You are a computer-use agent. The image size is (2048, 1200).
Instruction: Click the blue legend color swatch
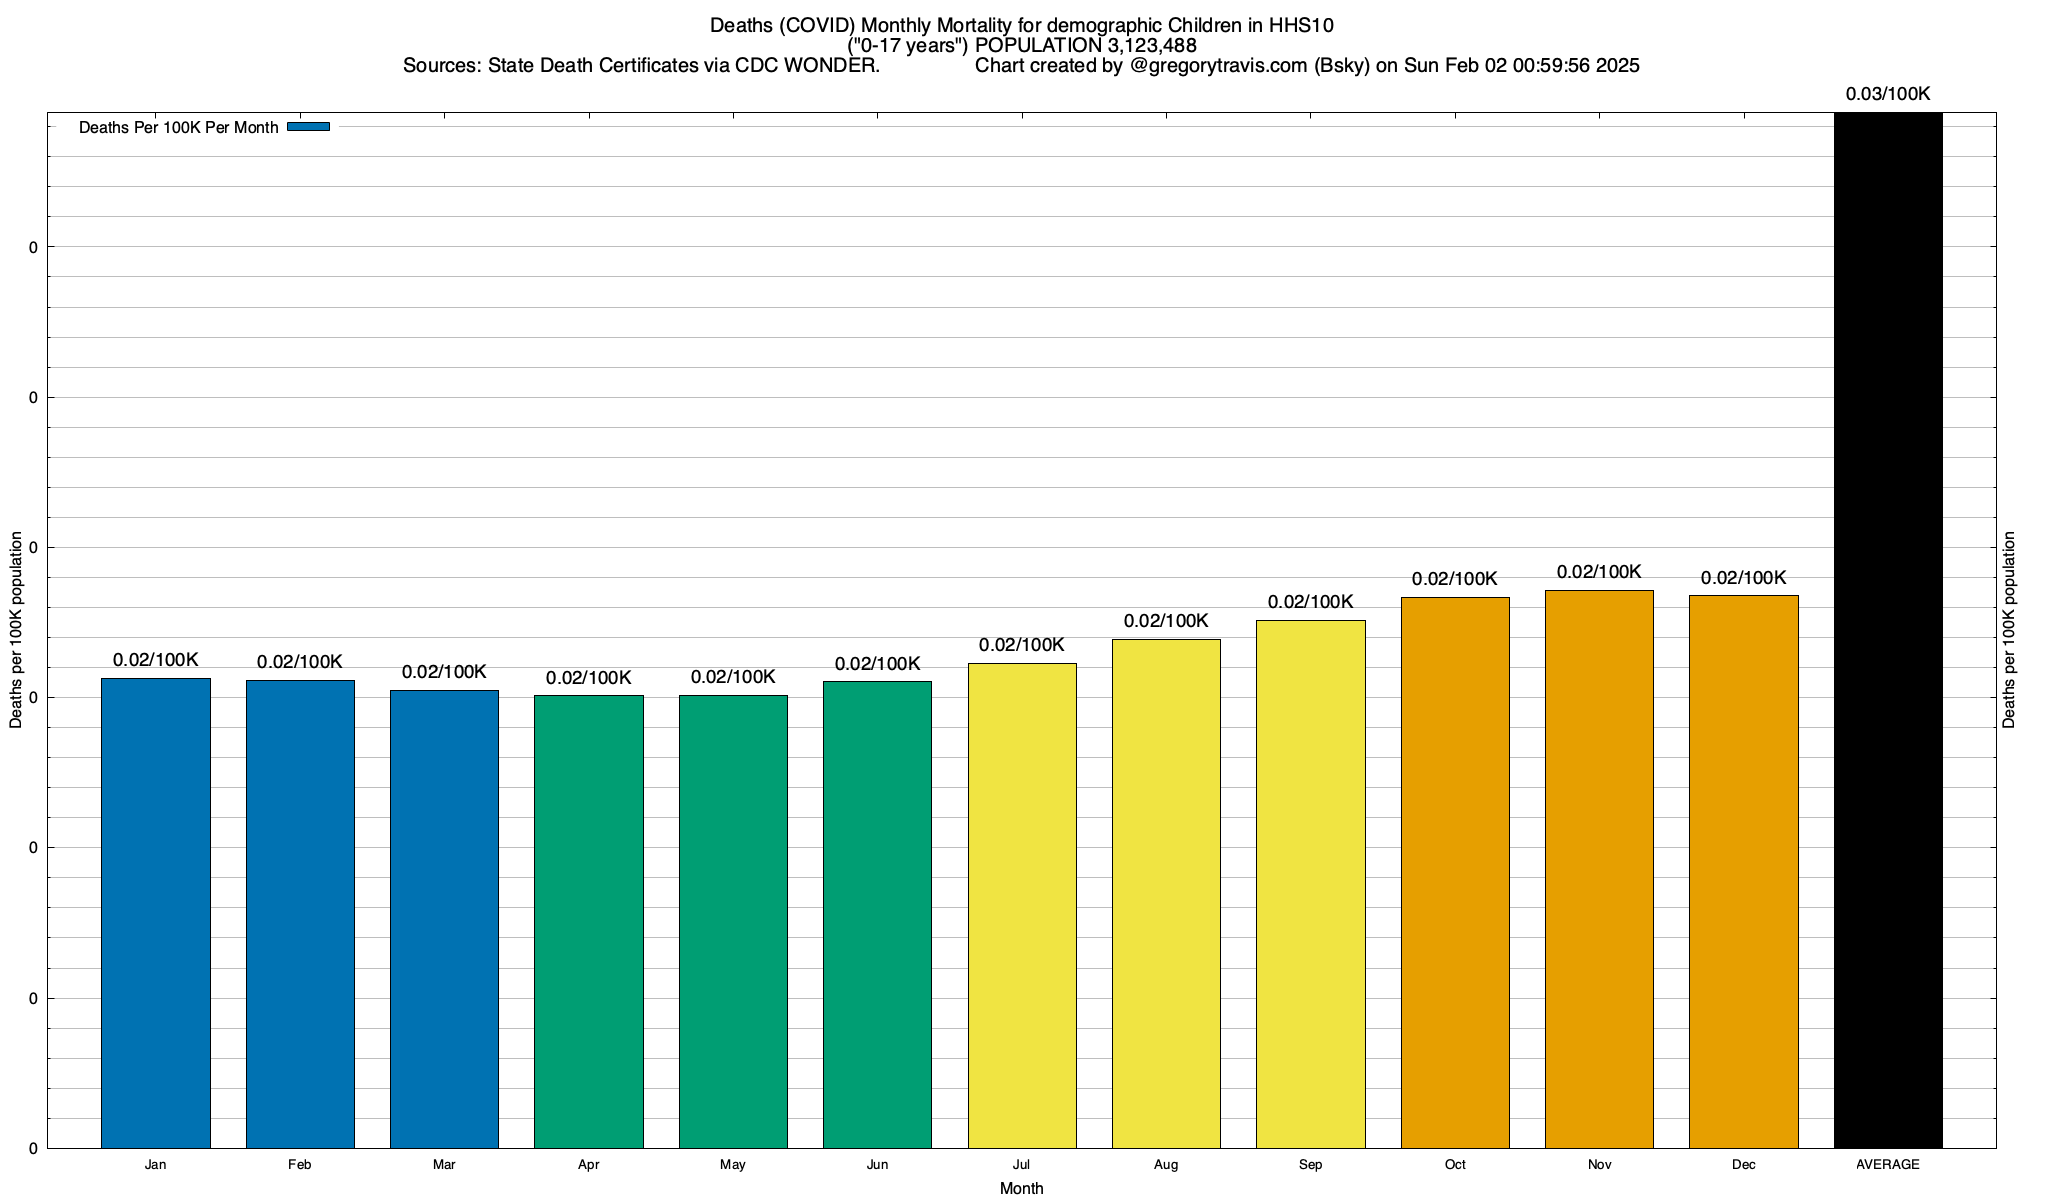308,127
